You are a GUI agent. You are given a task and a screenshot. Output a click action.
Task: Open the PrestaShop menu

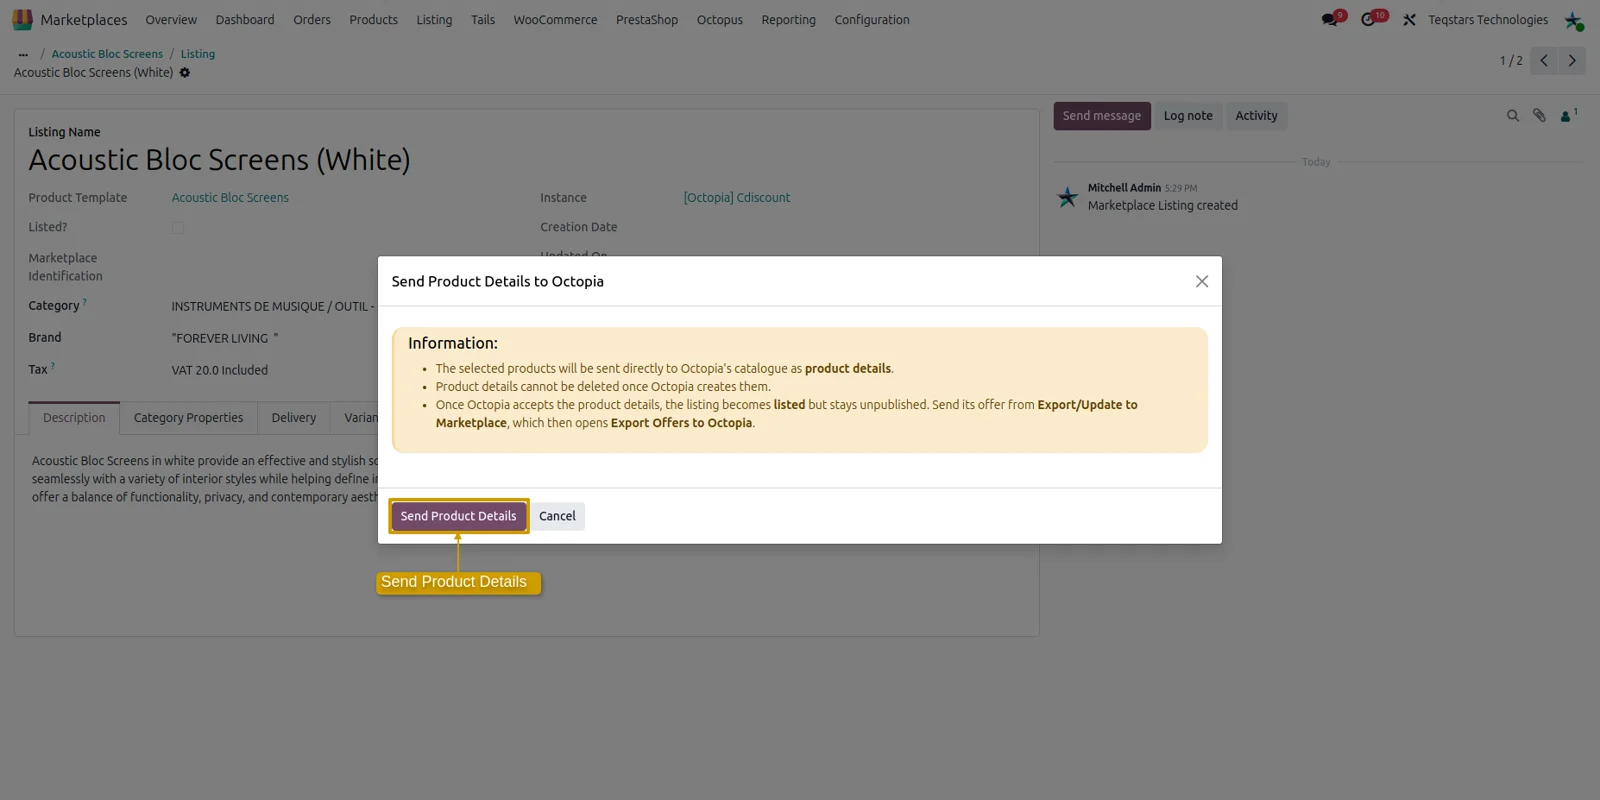[x=647, y=20]
